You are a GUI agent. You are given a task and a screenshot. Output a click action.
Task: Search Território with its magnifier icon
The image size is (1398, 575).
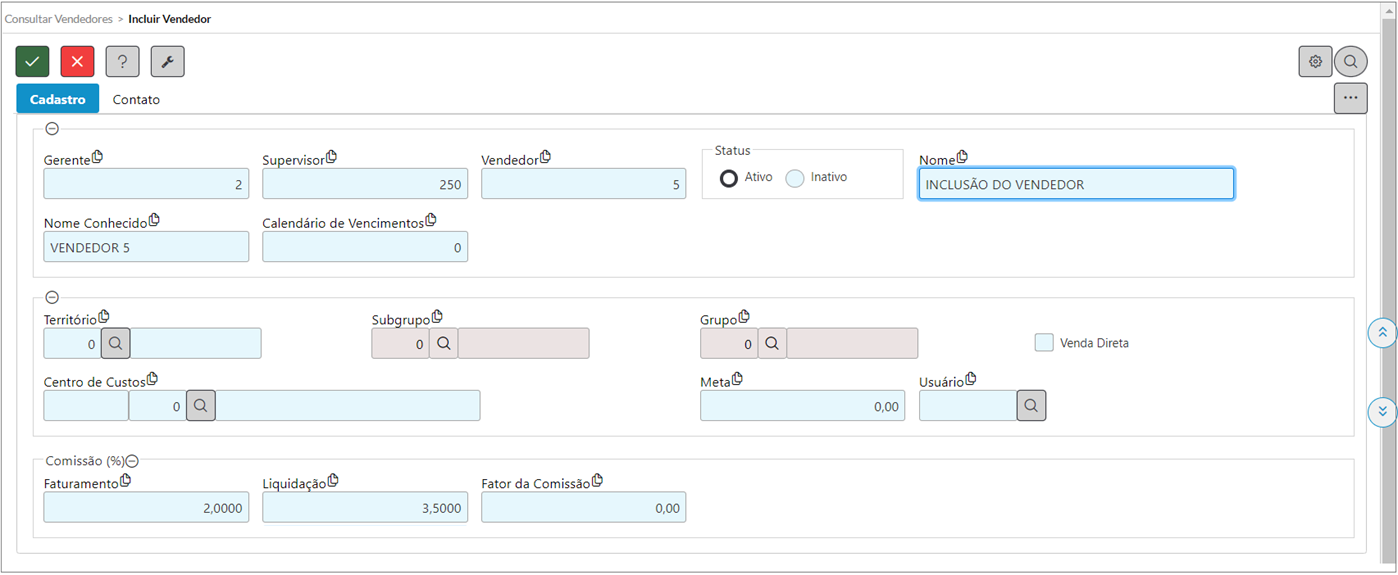click(x=115, y=343)
